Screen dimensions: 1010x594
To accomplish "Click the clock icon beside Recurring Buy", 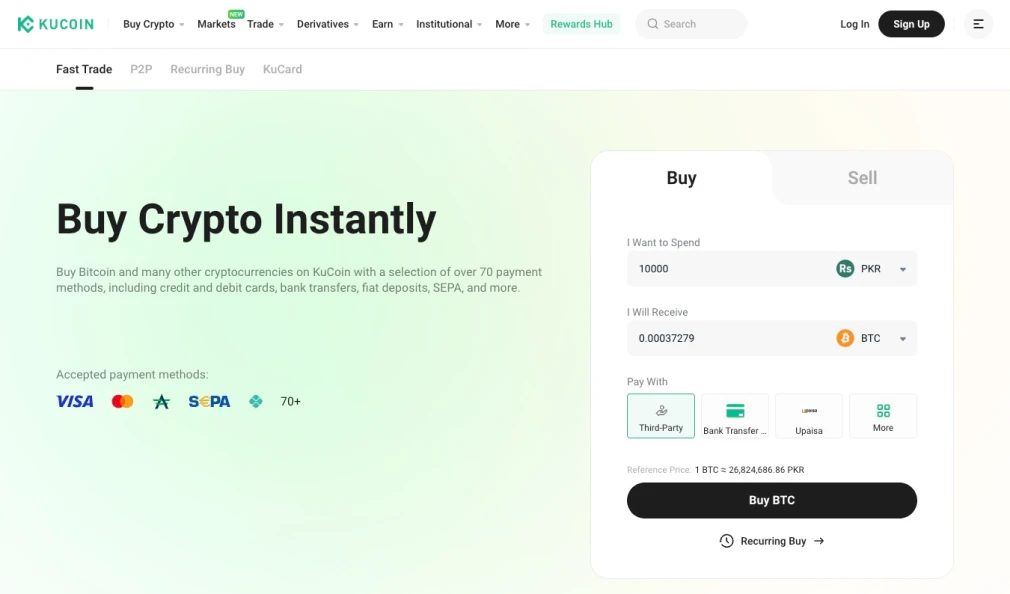I will [x=726, y=540].
